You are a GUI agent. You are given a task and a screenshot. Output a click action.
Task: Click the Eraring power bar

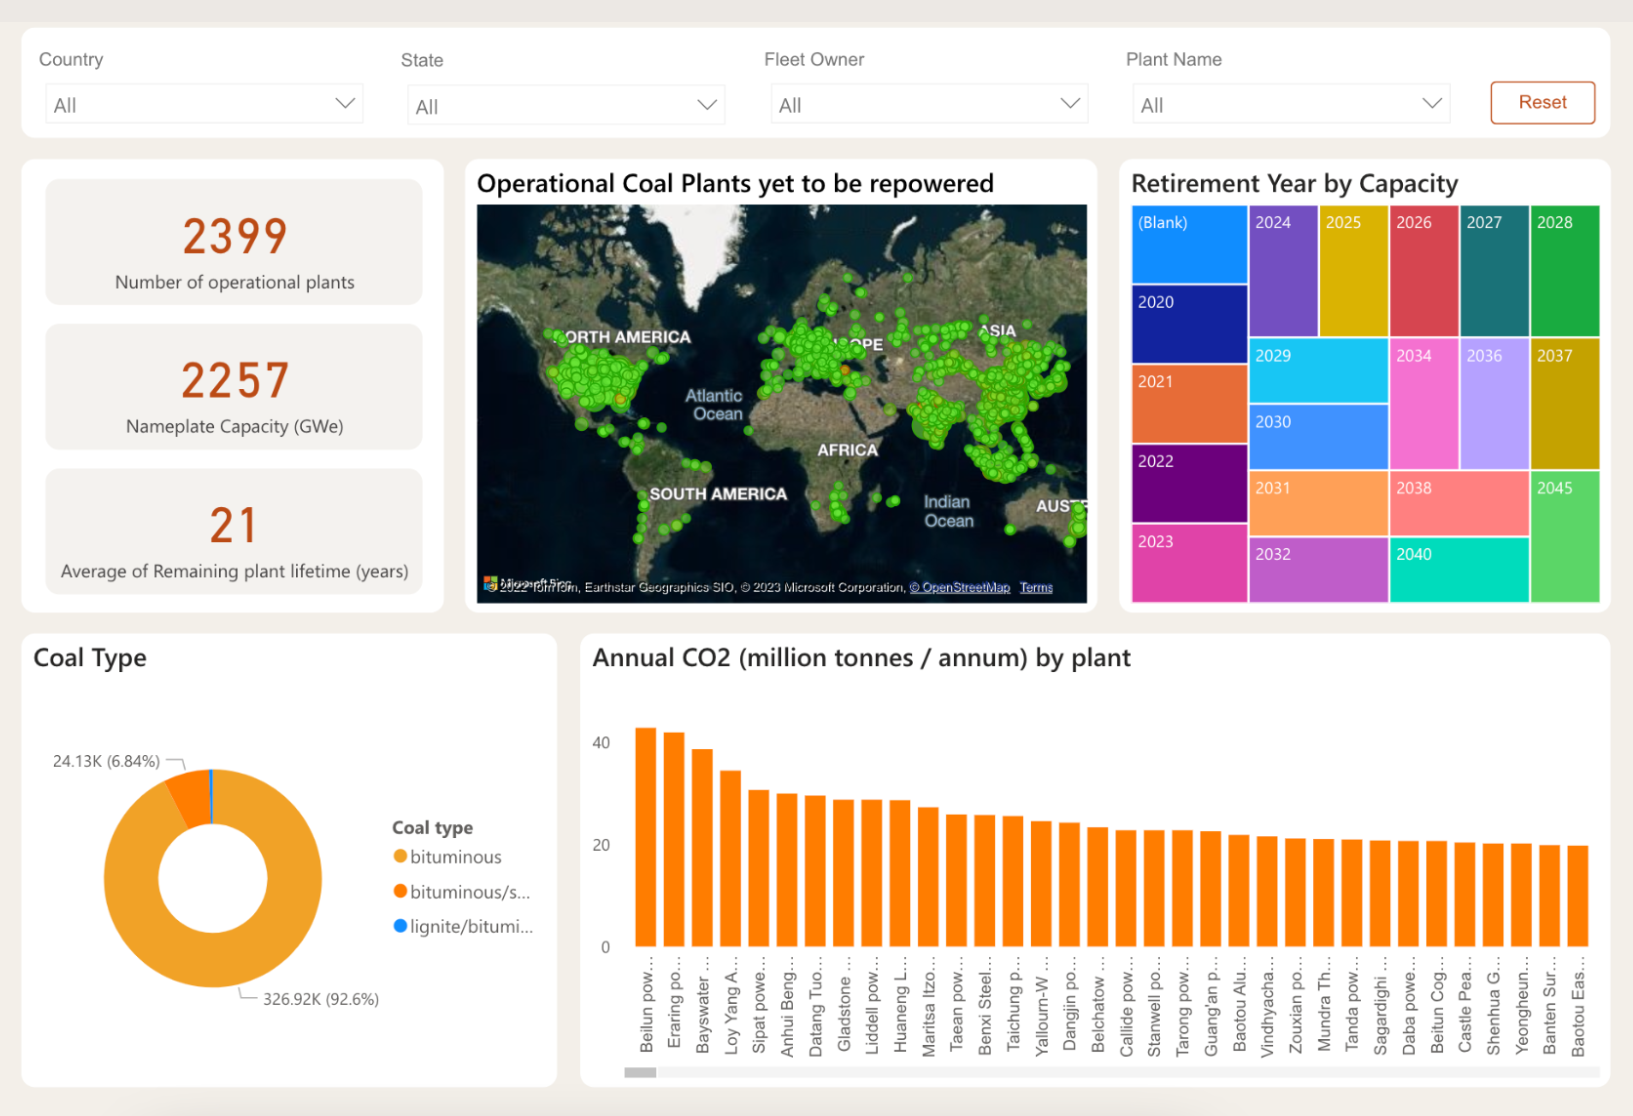[674, 839]
